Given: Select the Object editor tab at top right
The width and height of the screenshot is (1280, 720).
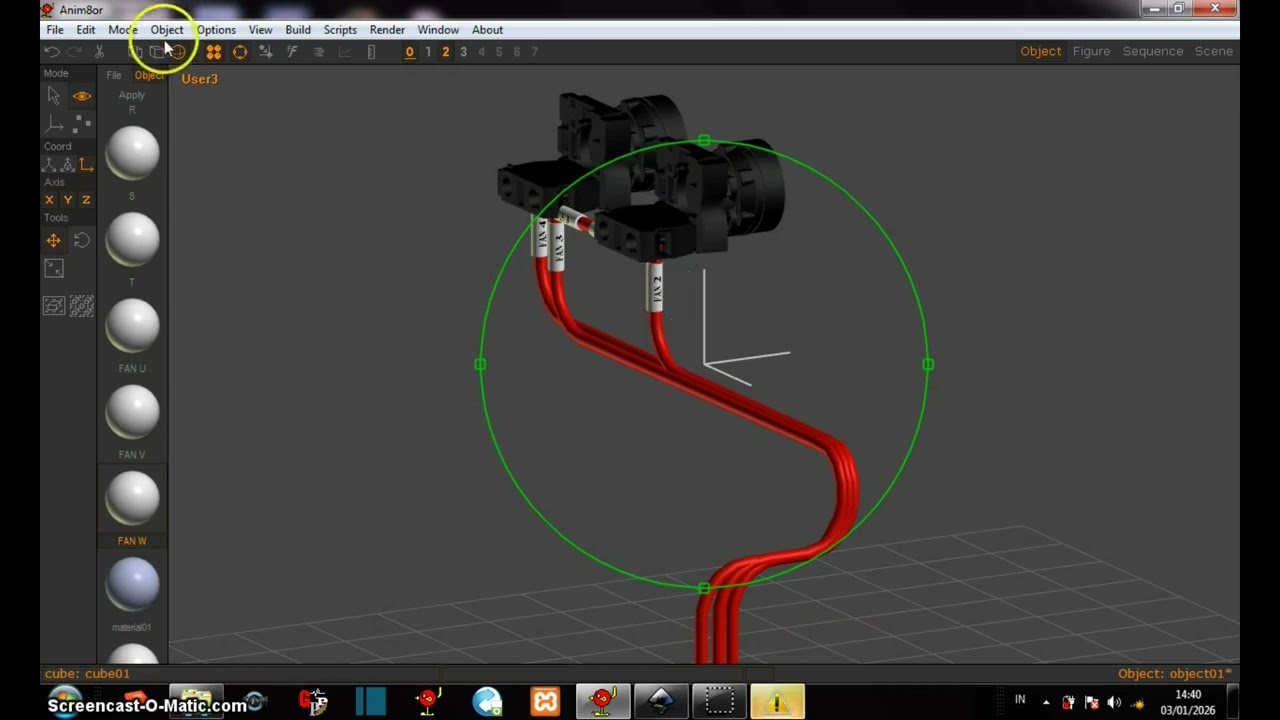Looking at the screenshot, I should [x=1041, y=51].
